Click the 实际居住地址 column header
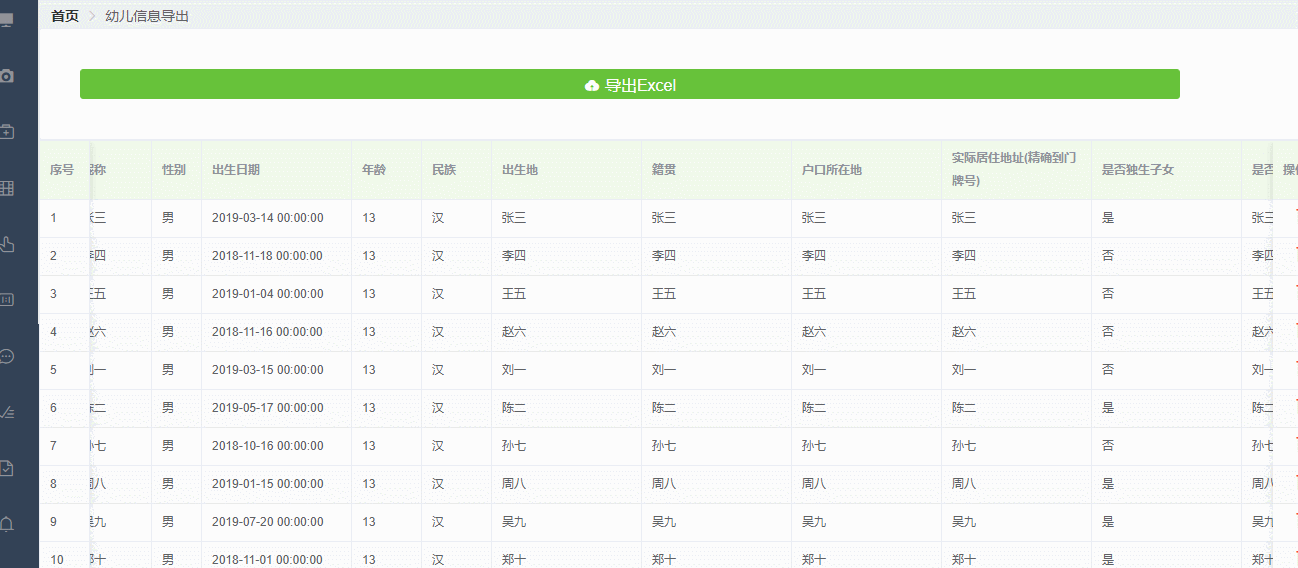 pos(1014,169)
